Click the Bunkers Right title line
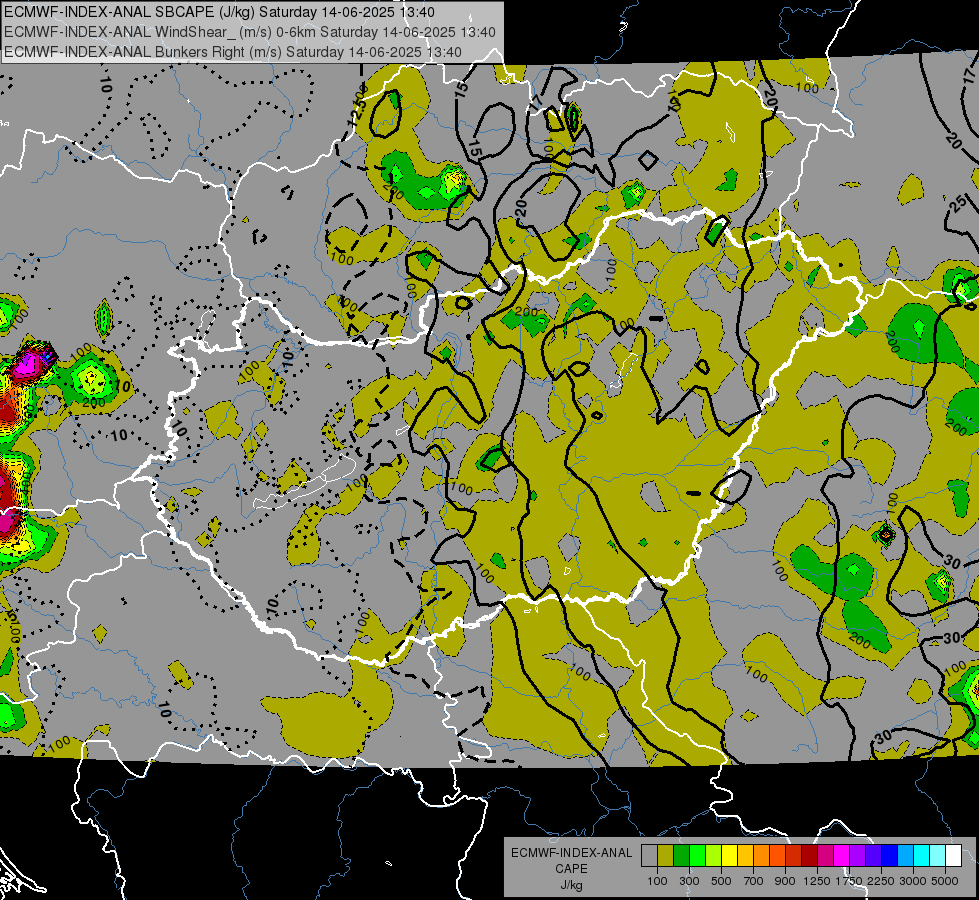The image size is (979, 900). pos(233,52)
